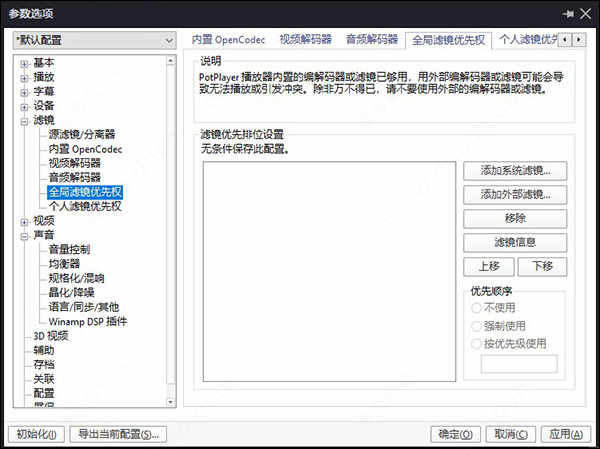Image resolution: width=600 pixels, height=449 pixels.
Task: Select 辅助 in the tree
Action: click(x=44, y=351)
